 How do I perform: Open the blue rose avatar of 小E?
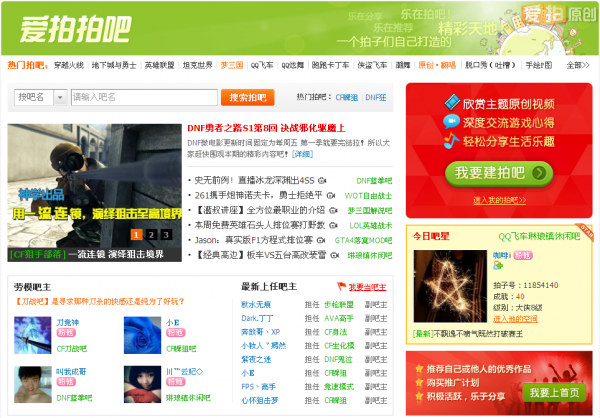(x=142, y=335)
